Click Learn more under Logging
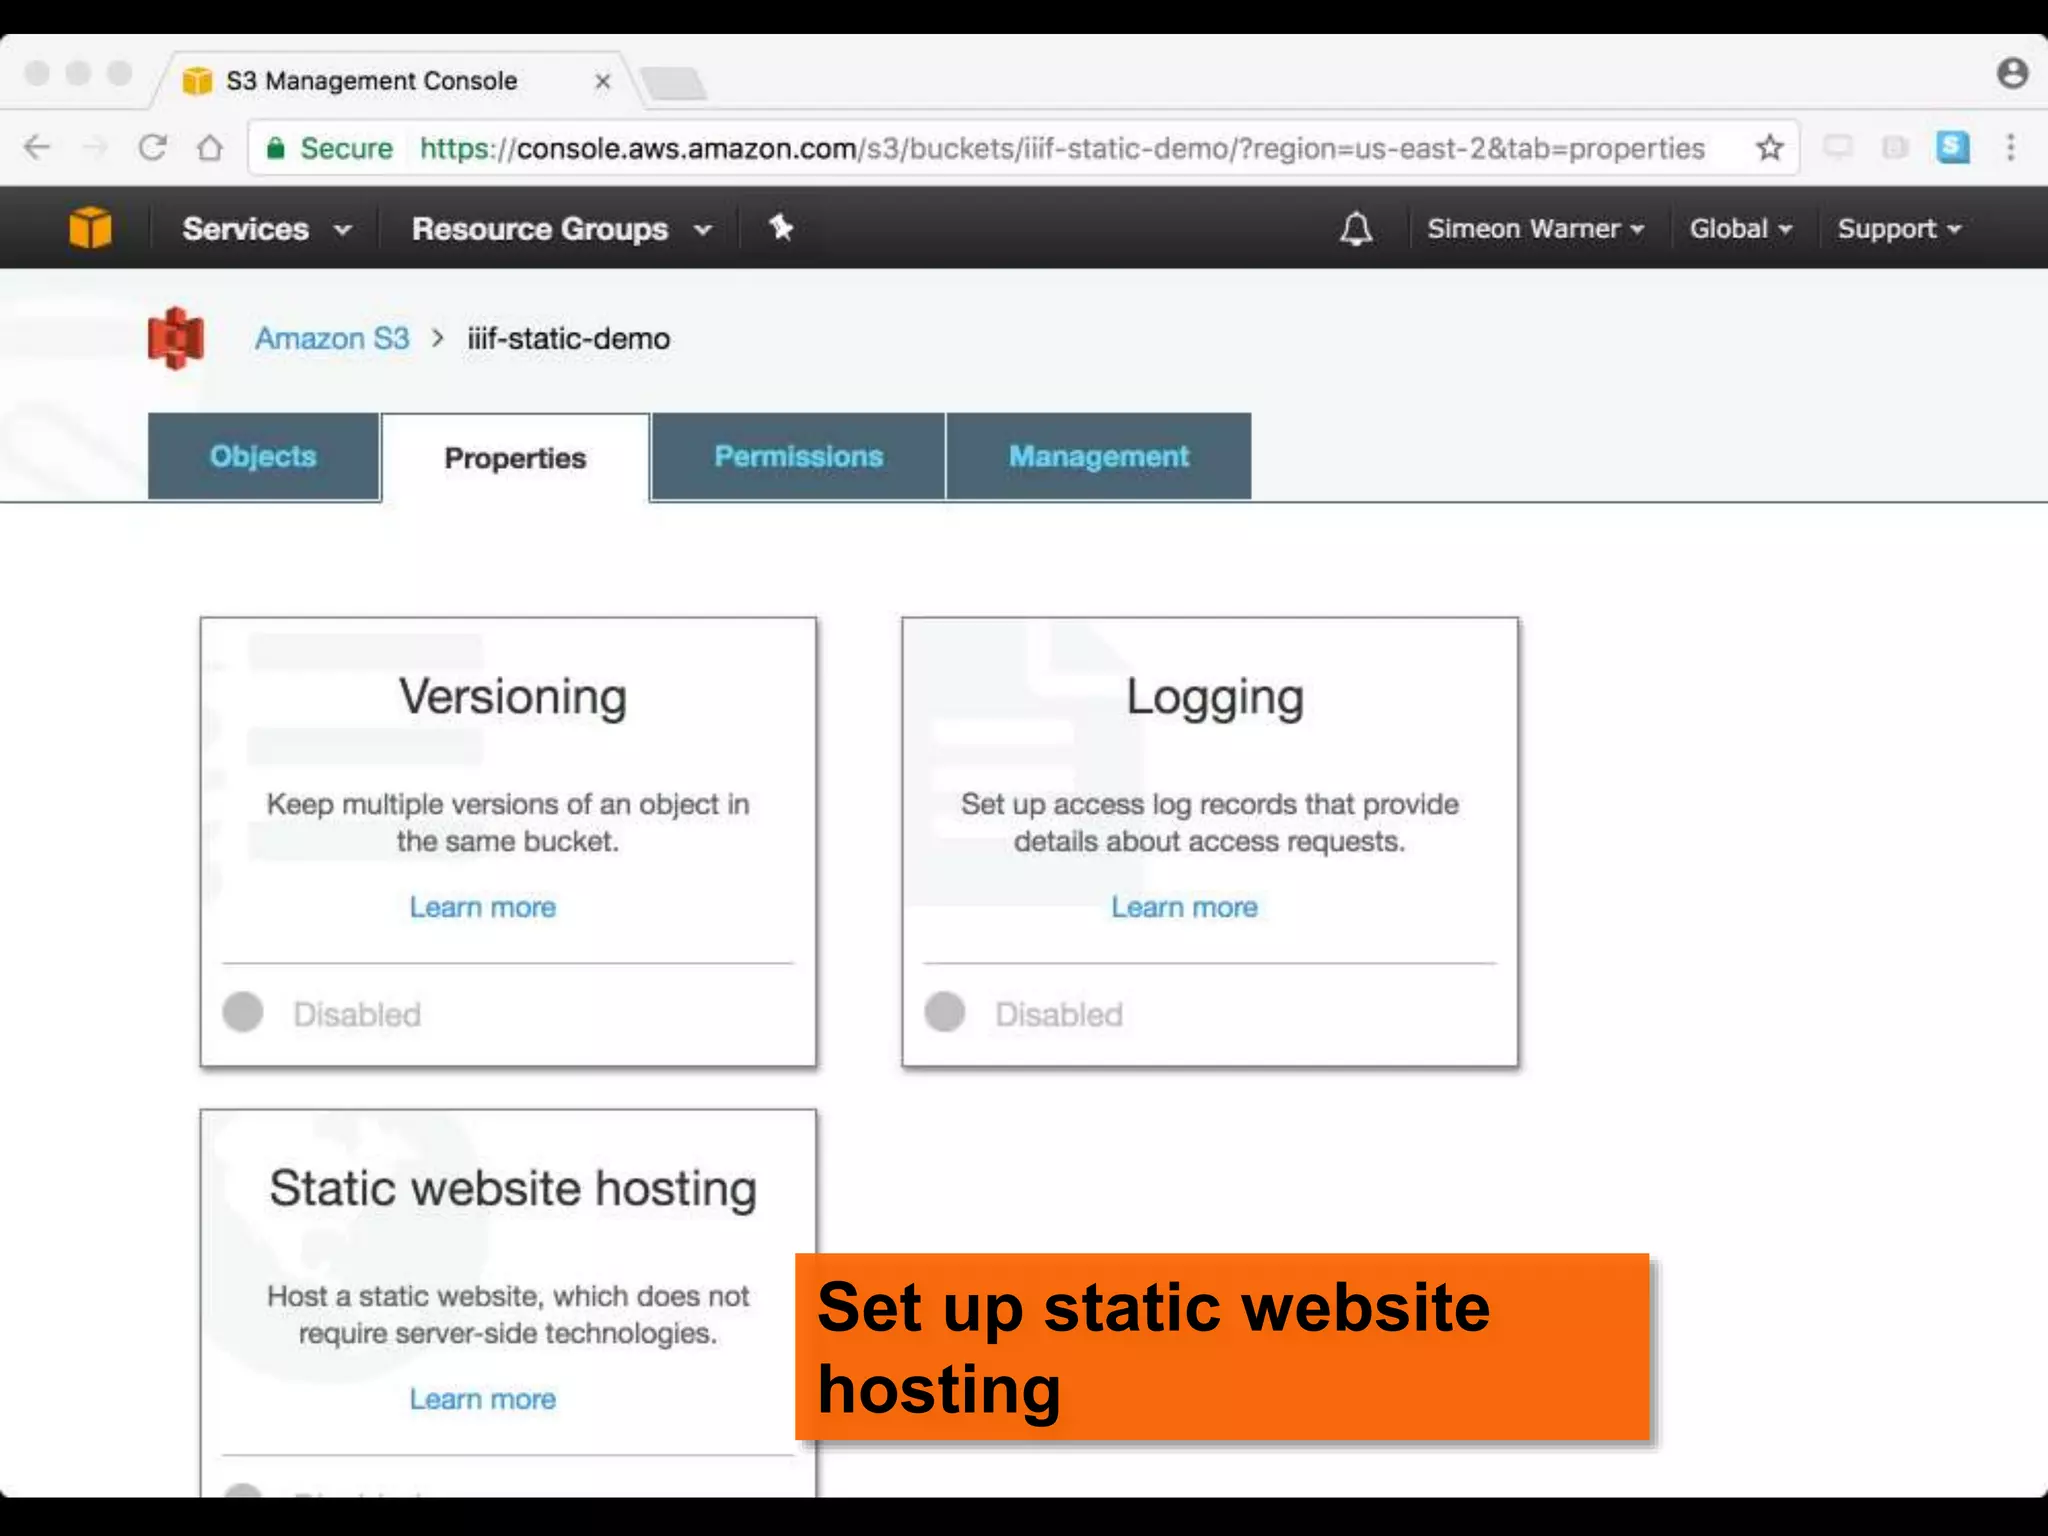 click(x=1185, y=907)
